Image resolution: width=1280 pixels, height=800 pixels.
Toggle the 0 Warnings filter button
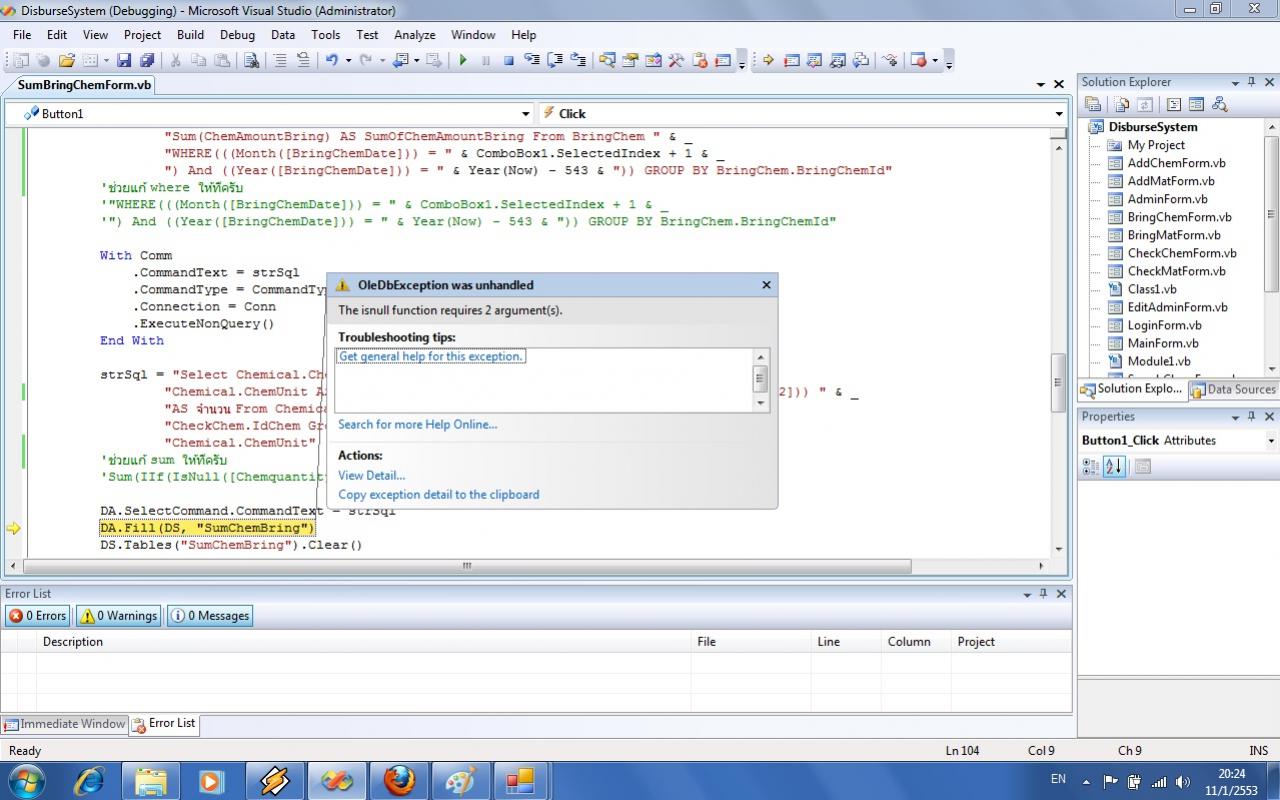[118, 616]
